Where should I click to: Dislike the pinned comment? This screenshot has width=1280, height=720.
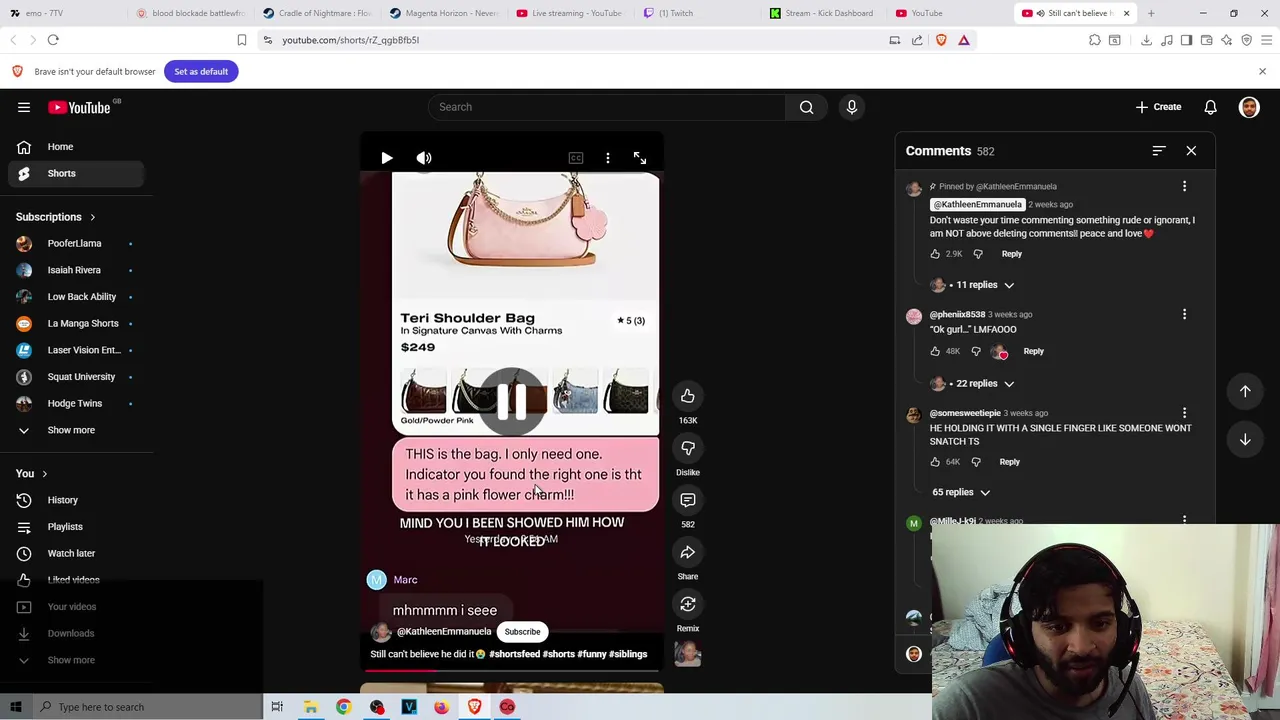[x=978, y=254]
